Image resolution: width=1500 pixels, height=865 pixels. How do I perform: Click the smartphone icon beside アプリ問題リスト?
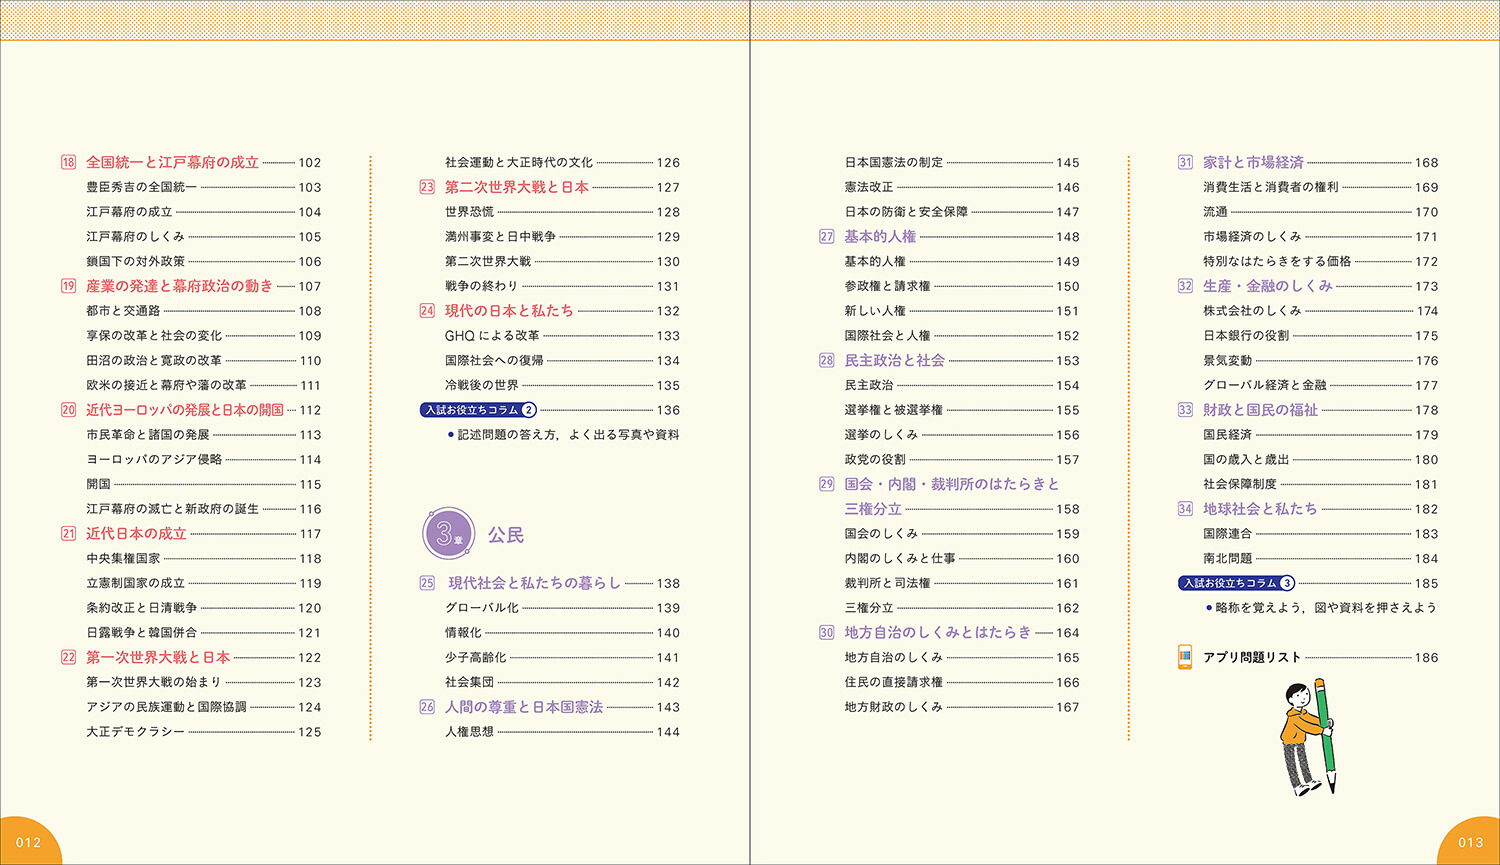1186,657
